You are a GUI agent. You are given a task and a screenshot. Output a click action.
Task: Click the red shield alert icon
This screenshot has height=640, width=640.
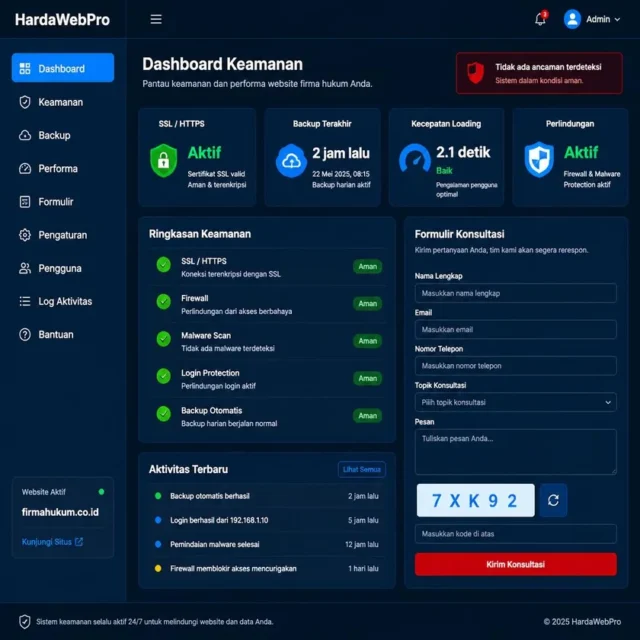click(476, 73)
